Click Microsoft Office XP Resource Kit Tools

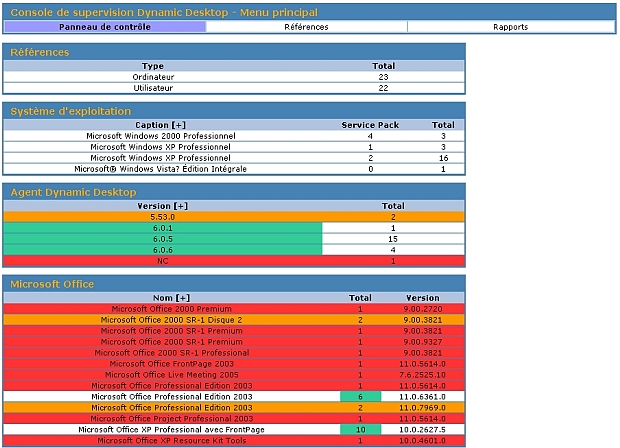234,440
